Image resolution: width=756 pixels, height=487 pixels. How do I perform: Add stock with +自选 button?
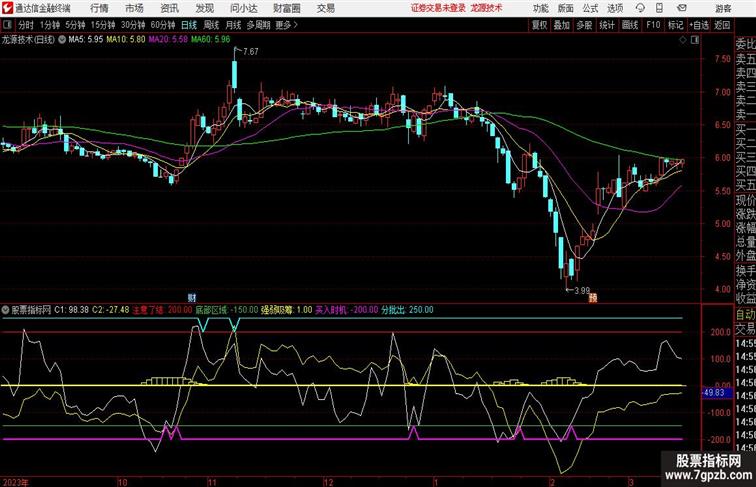(699, 25)
